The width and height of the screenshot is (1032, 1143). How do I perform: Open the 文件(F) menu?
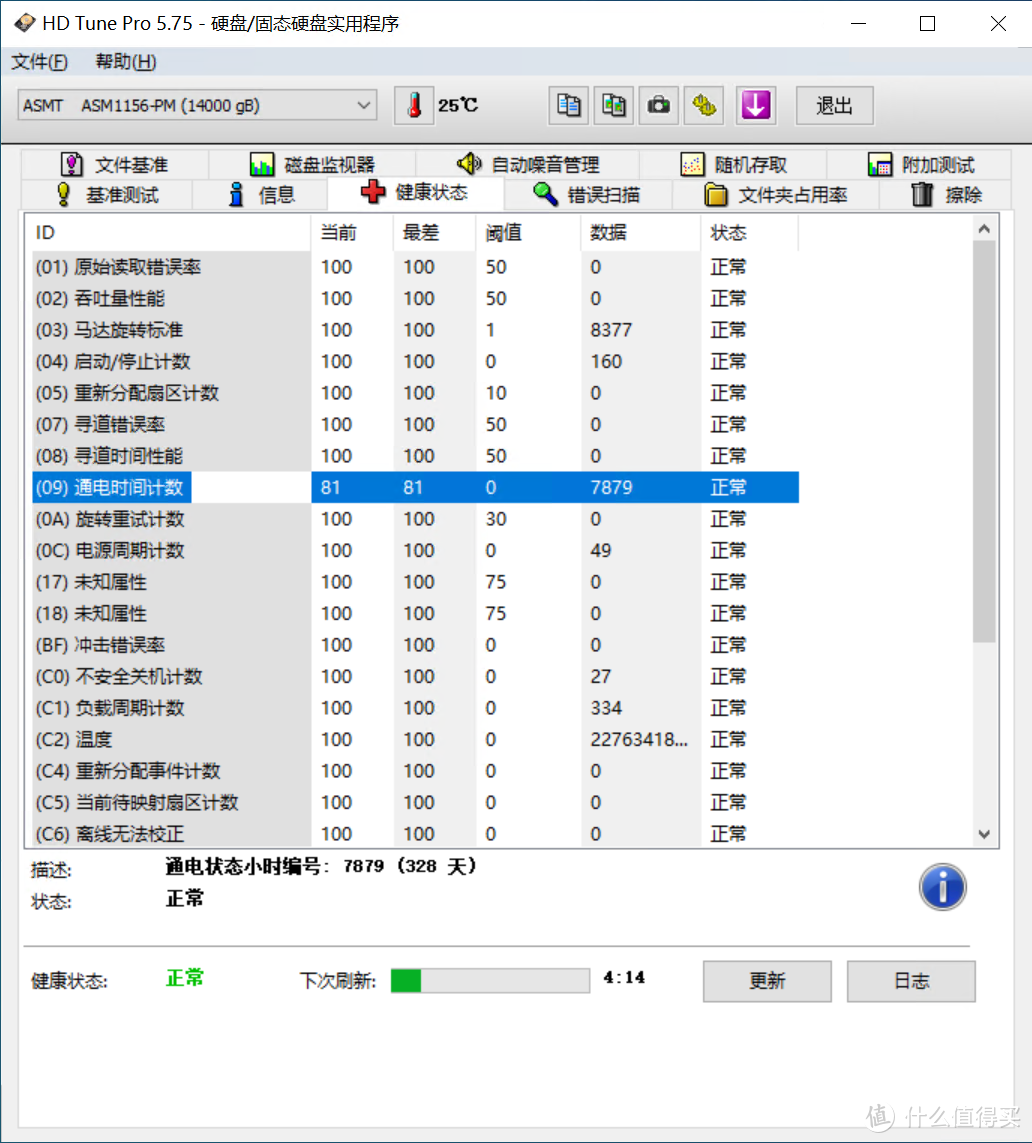pos(40,62)
